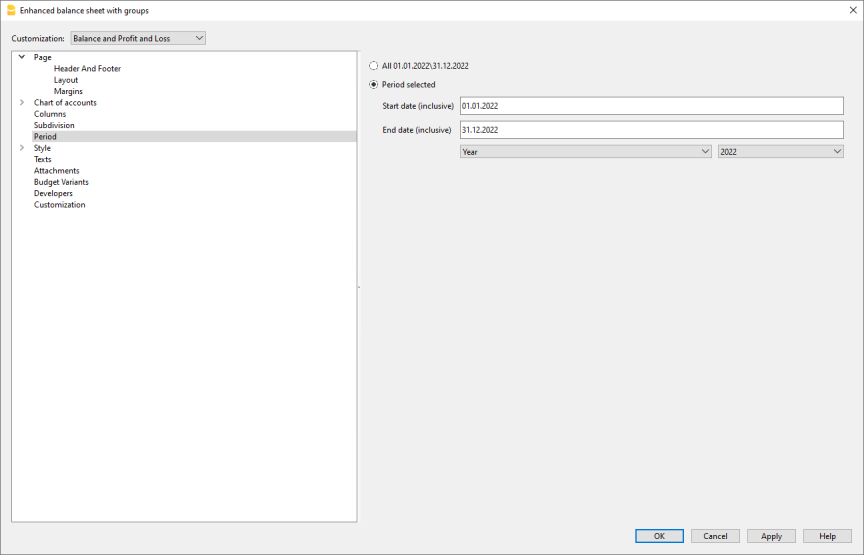Select Header And Footer in the tree
This screenshot has width=864, height=555.
(87, 69)
